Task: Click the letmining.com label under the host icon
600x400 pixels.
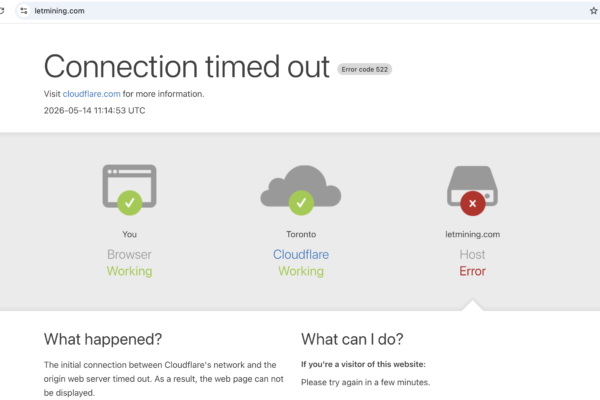Action: point(473,234)
